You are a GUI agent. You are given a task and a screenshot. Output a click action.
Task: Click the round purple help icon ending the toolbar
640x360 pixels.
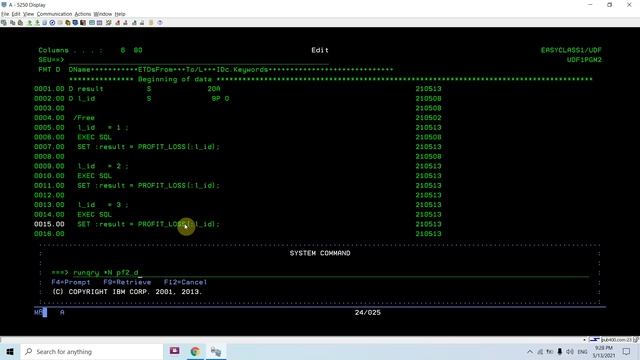pos(160,23)
